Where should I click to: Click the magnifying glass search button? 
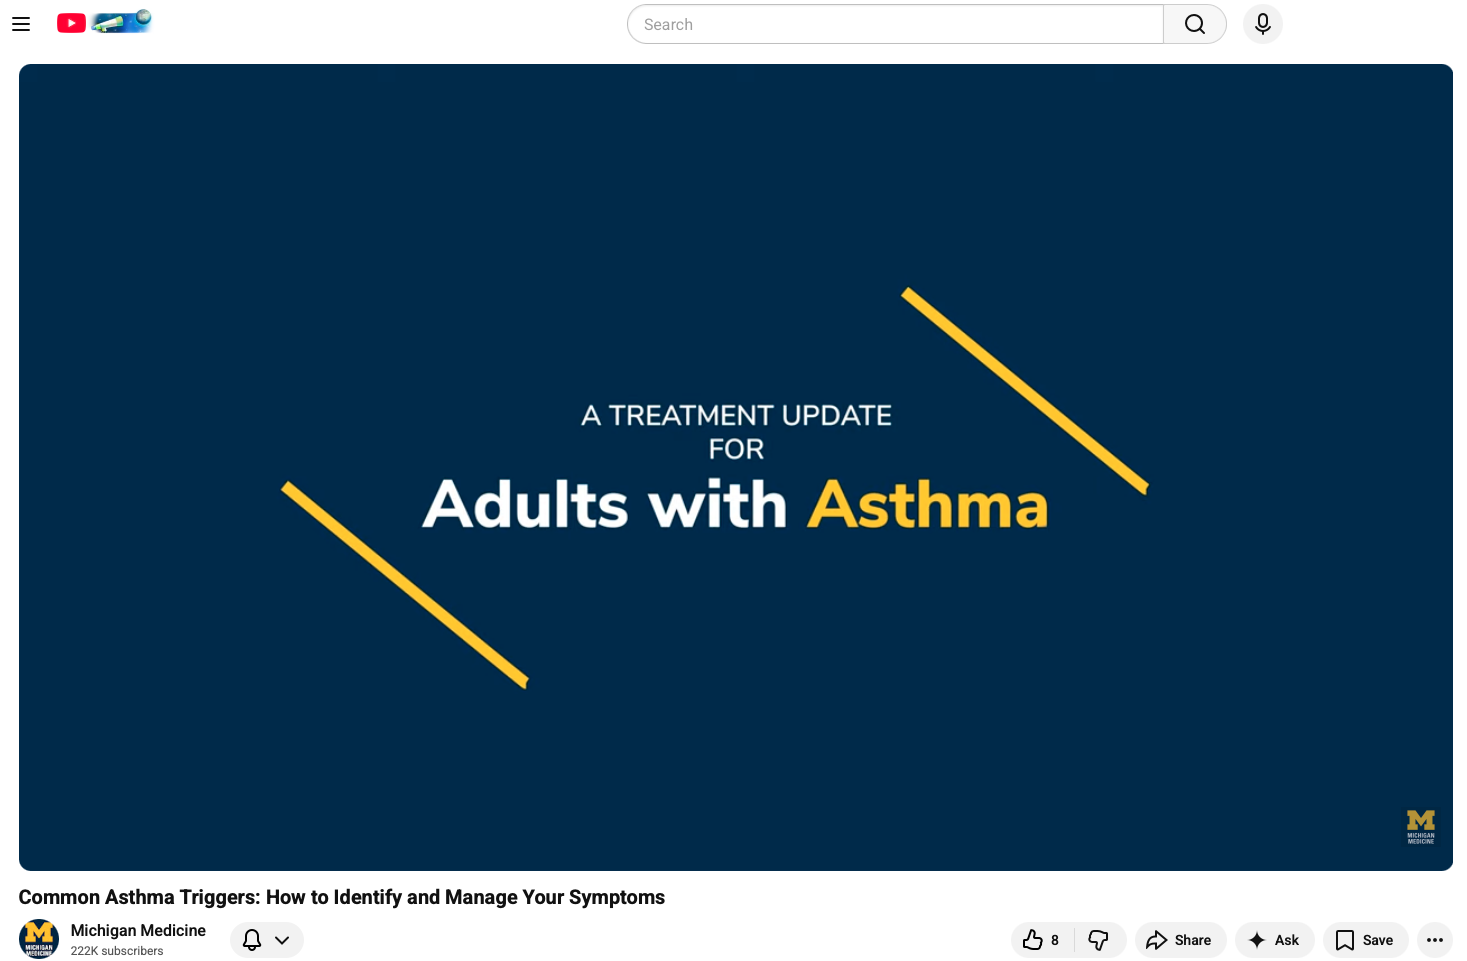point(1194,24)
